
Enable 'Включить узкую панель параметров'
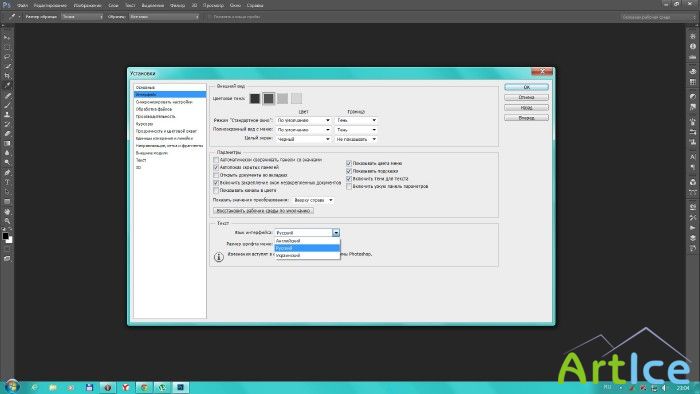pos(349,186)
